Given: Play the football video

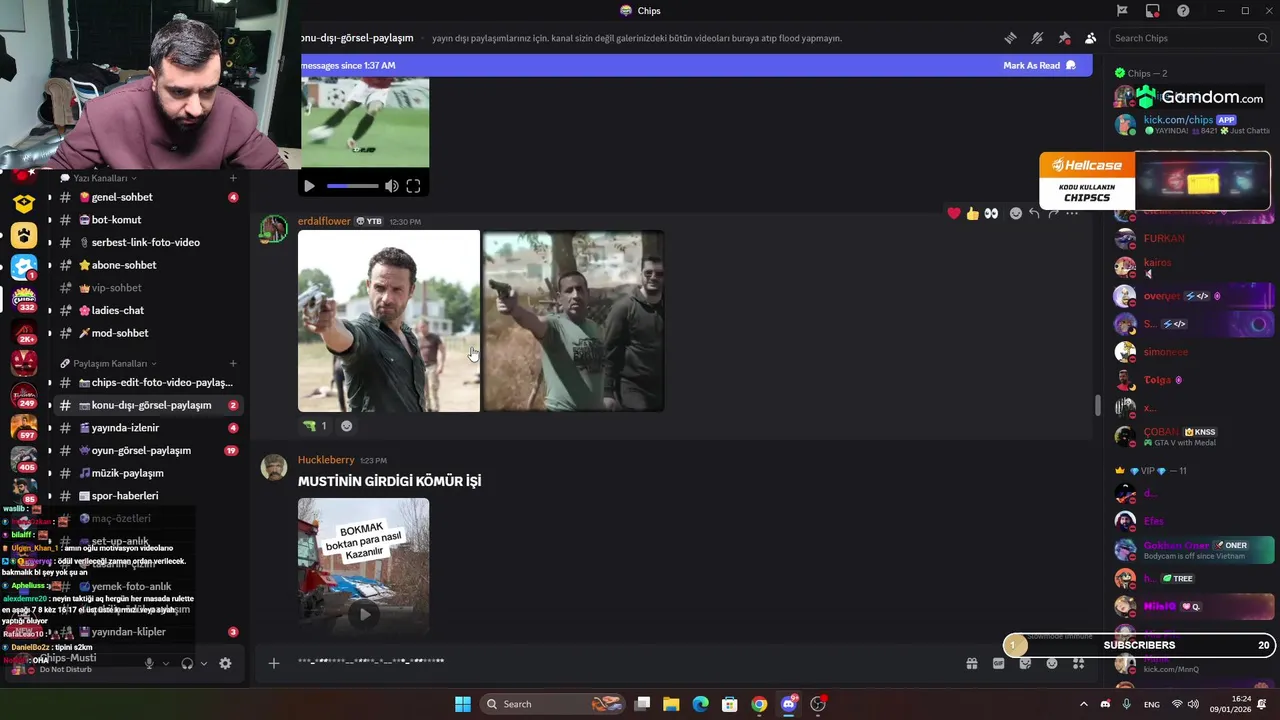Looking at the screenshot, I should 309,186.
